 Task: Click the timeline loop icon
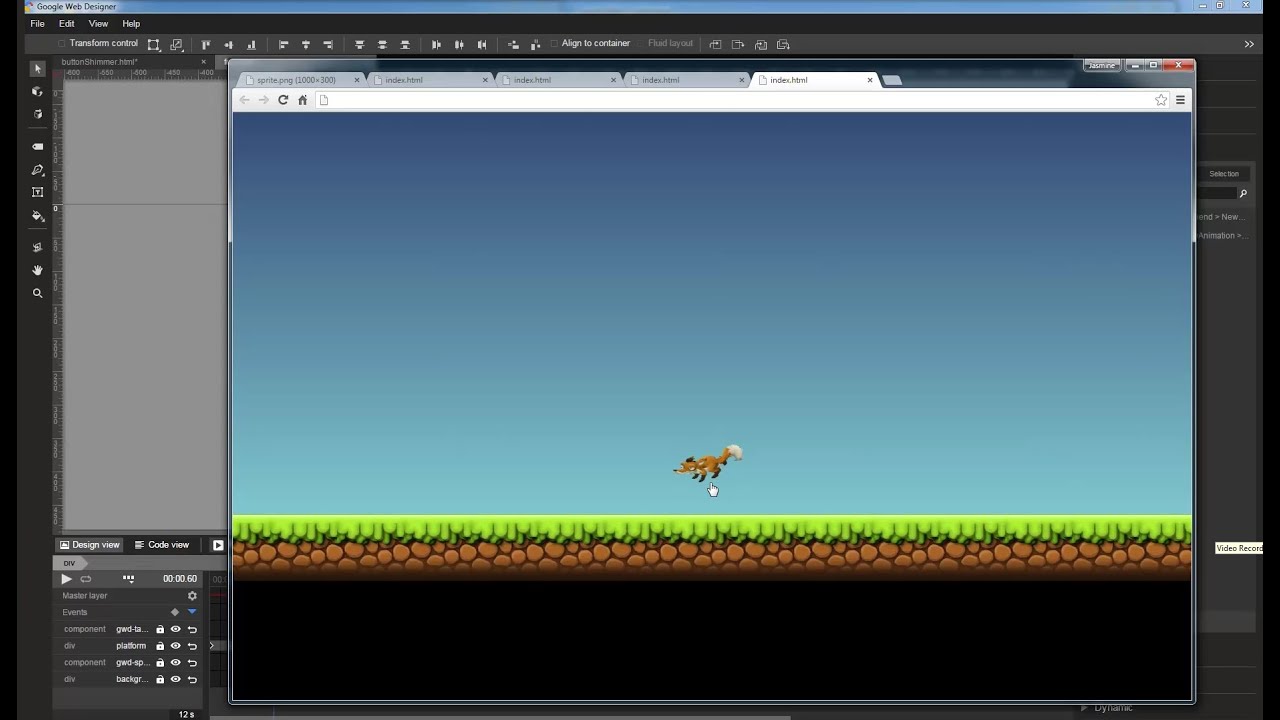point(86,579)
